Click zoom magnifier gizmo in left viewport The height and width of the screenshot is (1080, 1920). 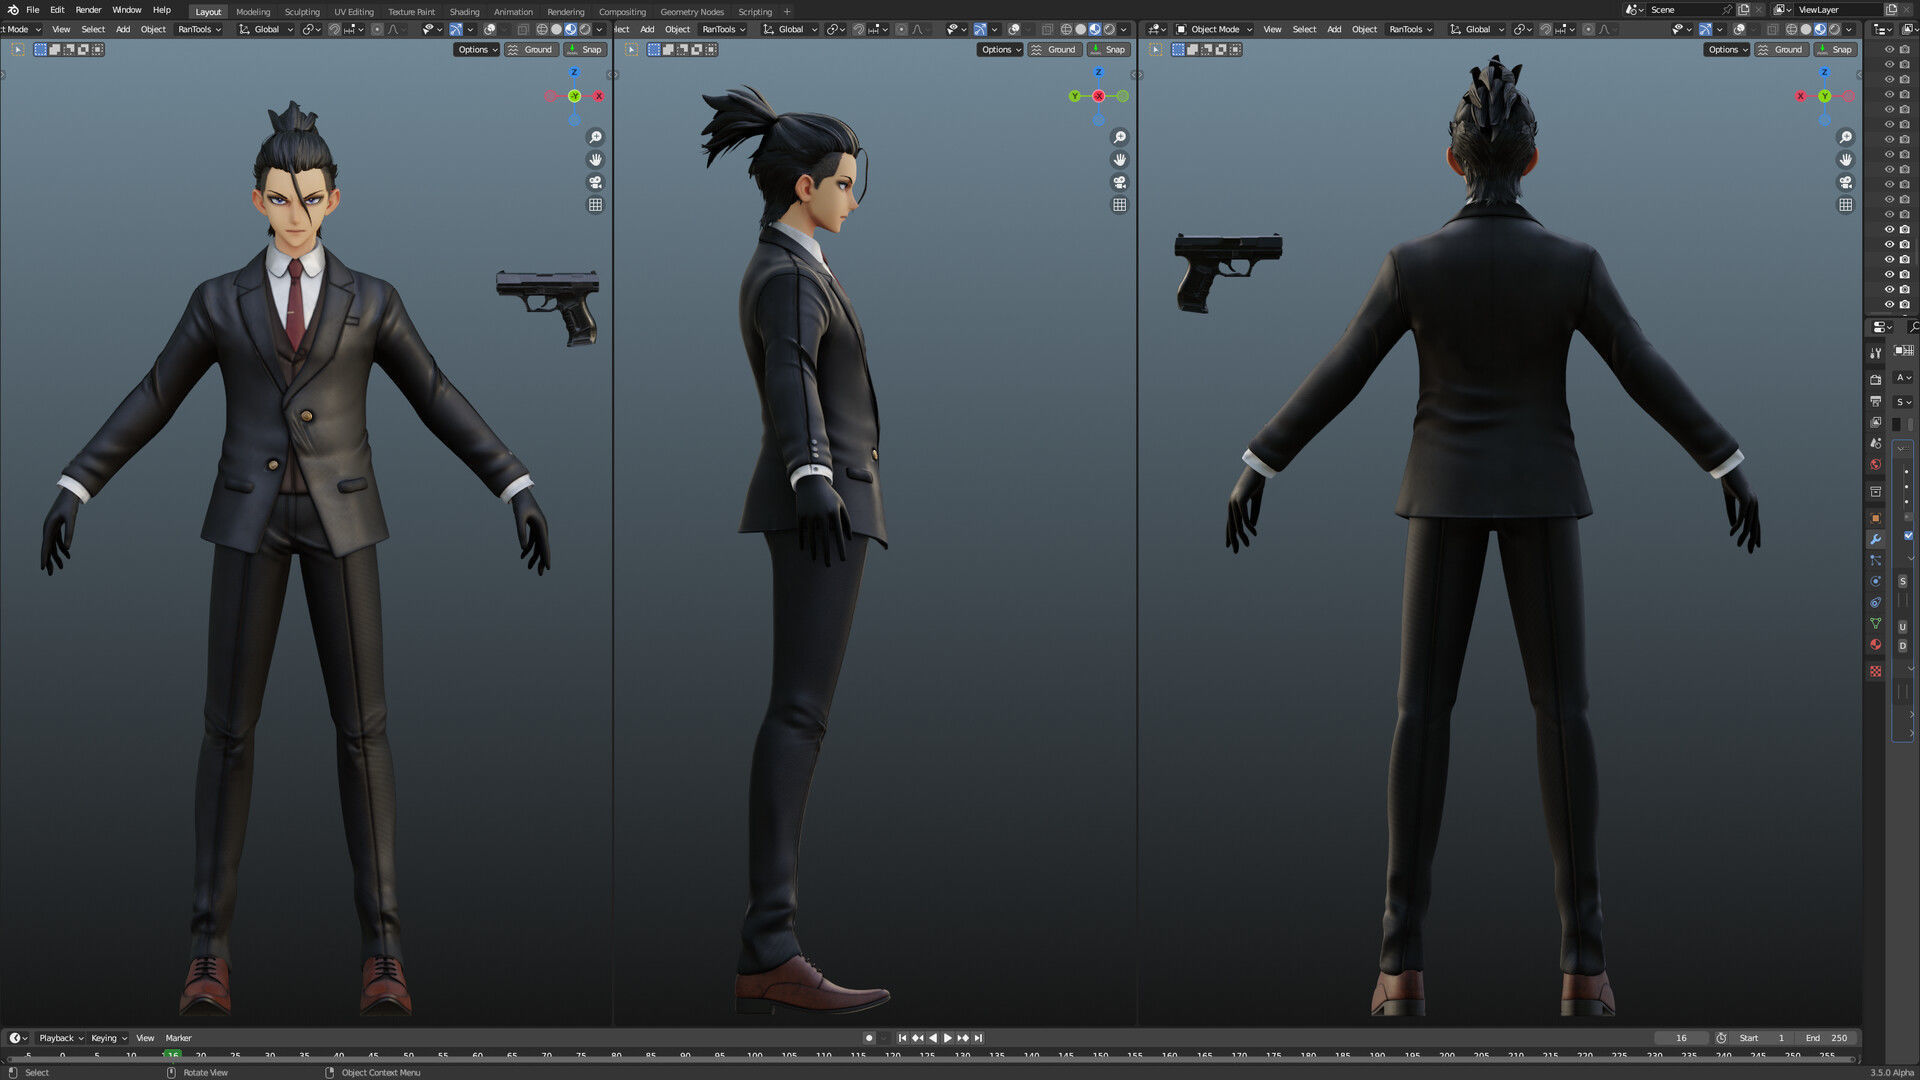(595, 137)
